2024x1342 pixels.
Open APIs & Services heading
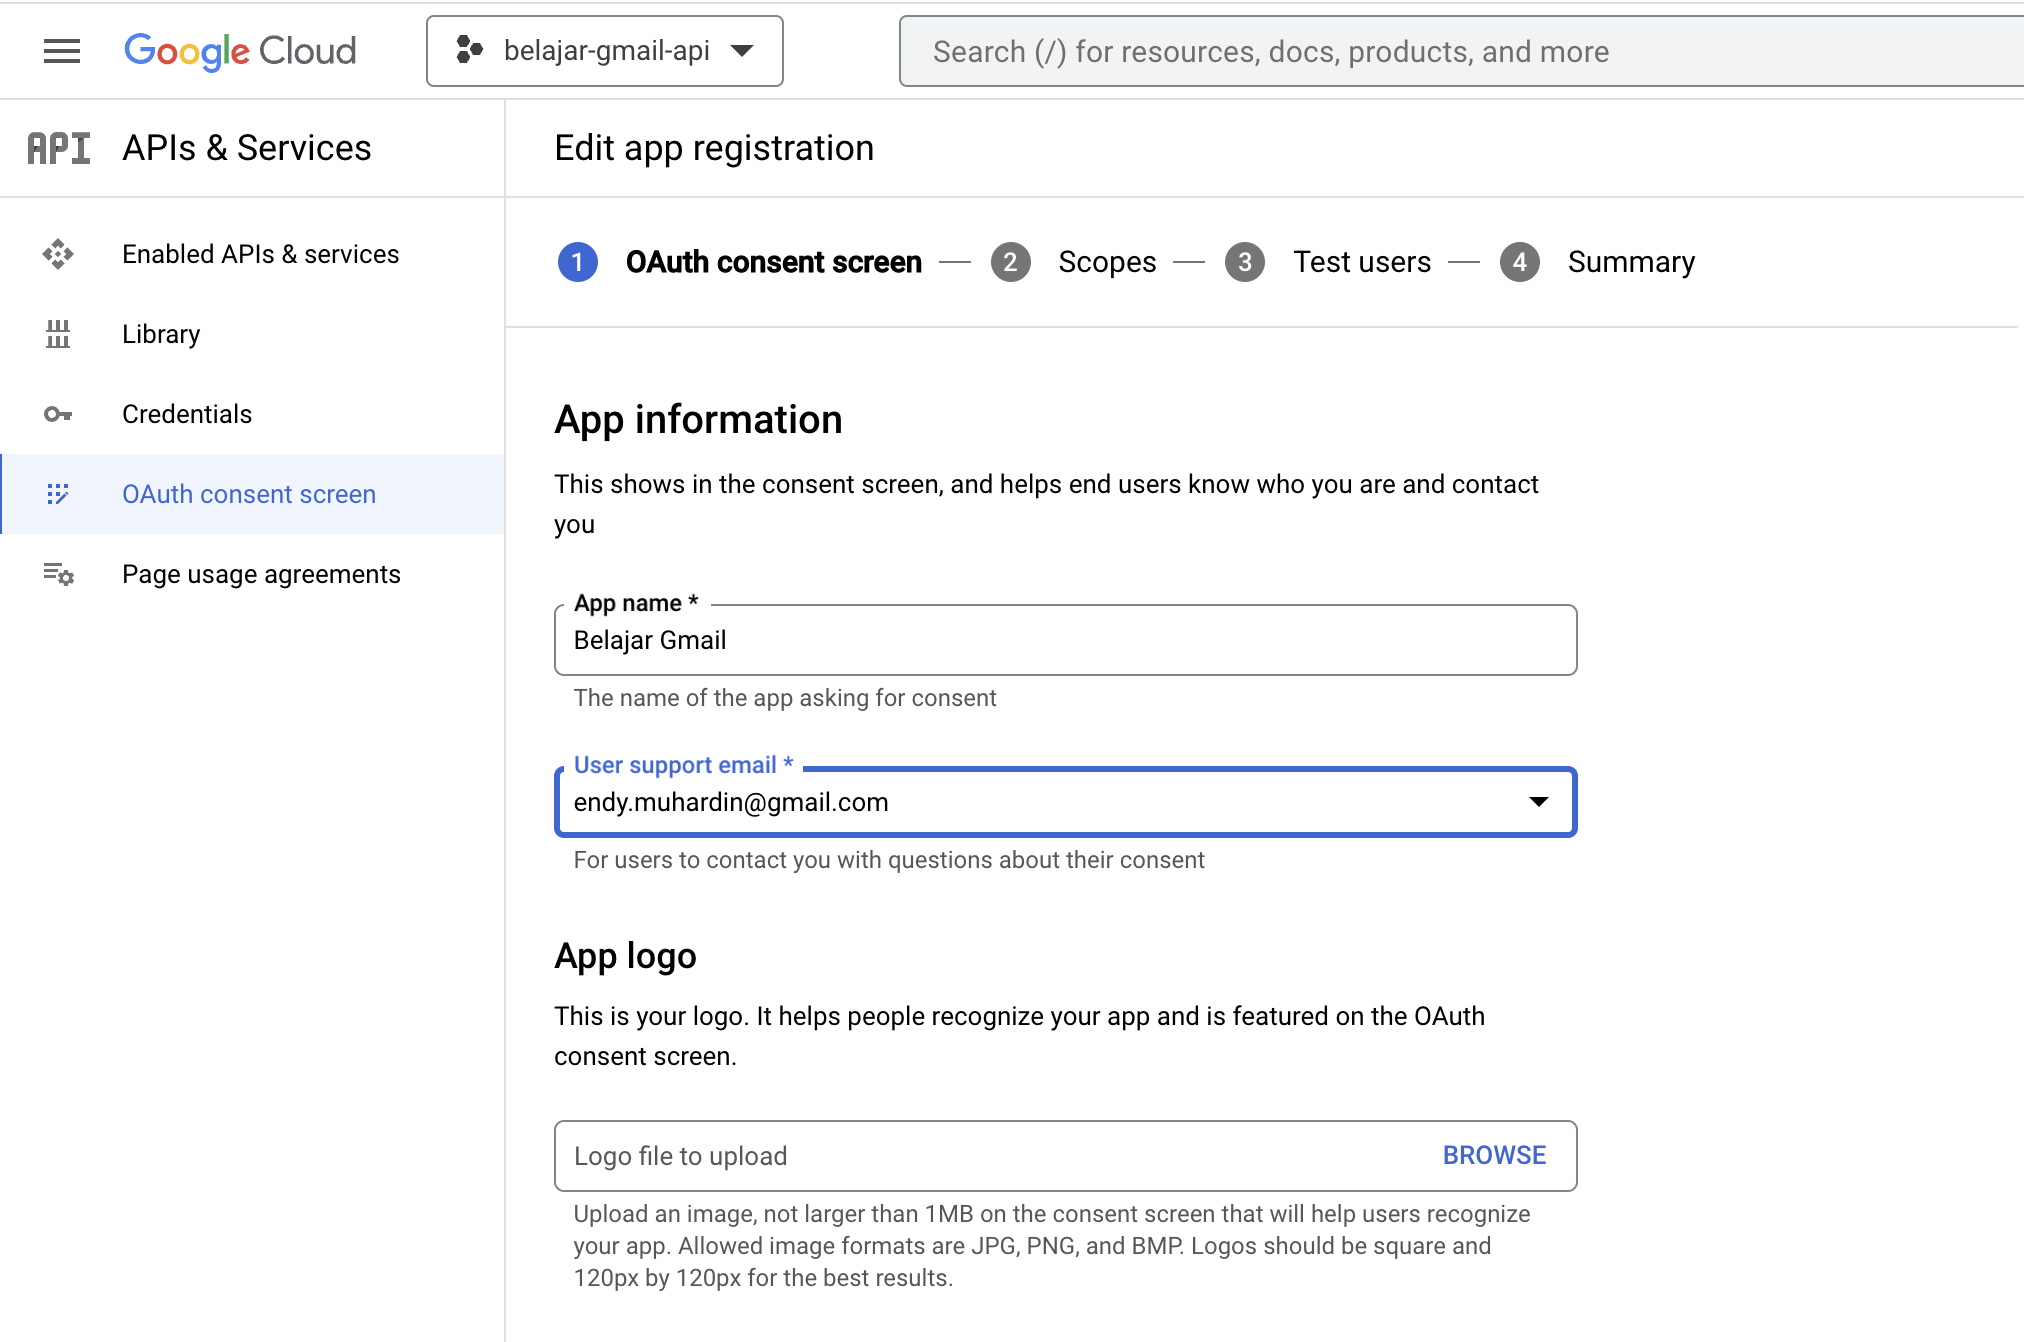coord(247,148)
